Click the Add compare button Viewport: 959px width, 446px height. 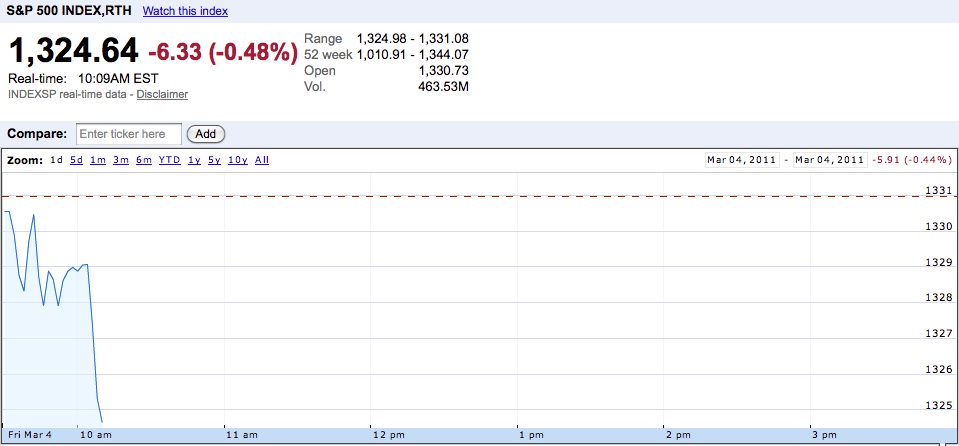(206, 133)
